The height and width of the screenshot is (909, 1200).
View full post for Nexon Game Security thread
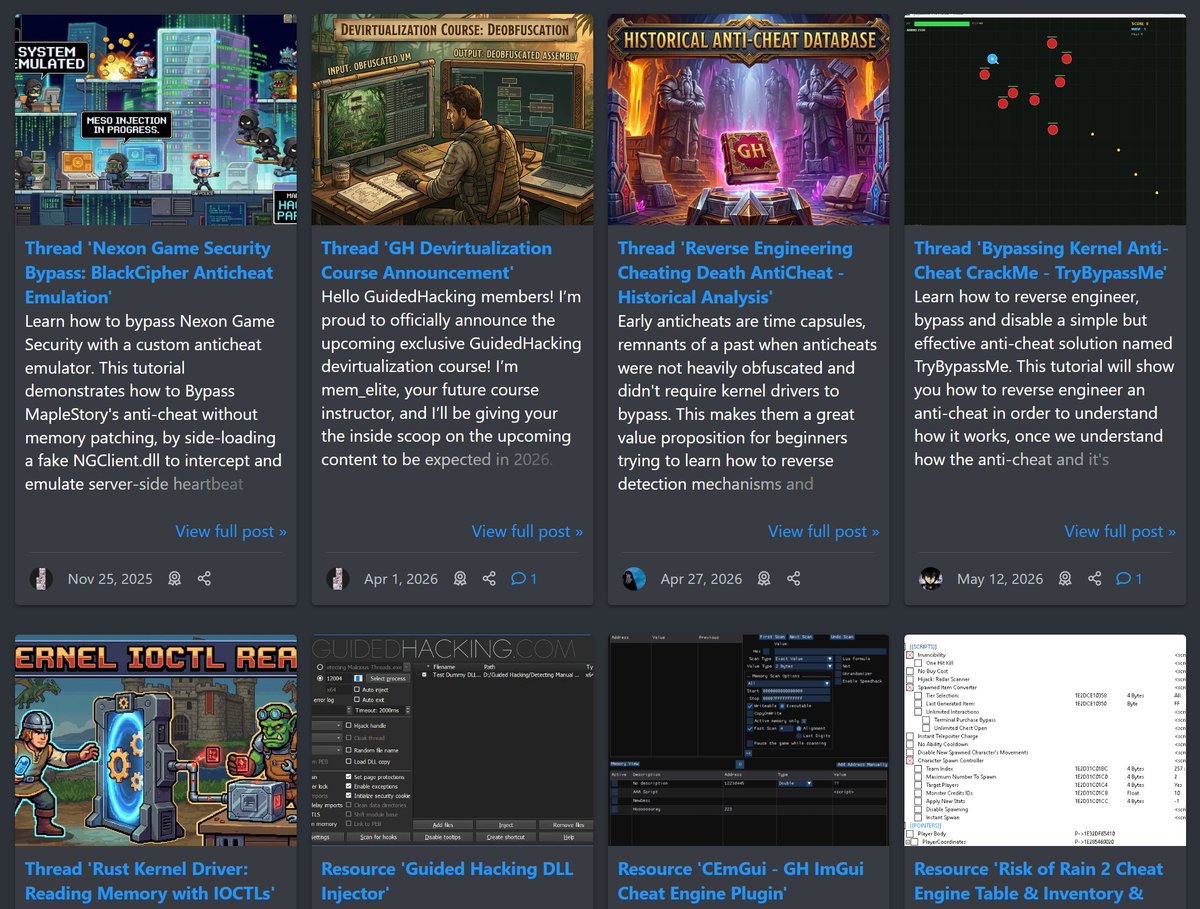point(231,532)
